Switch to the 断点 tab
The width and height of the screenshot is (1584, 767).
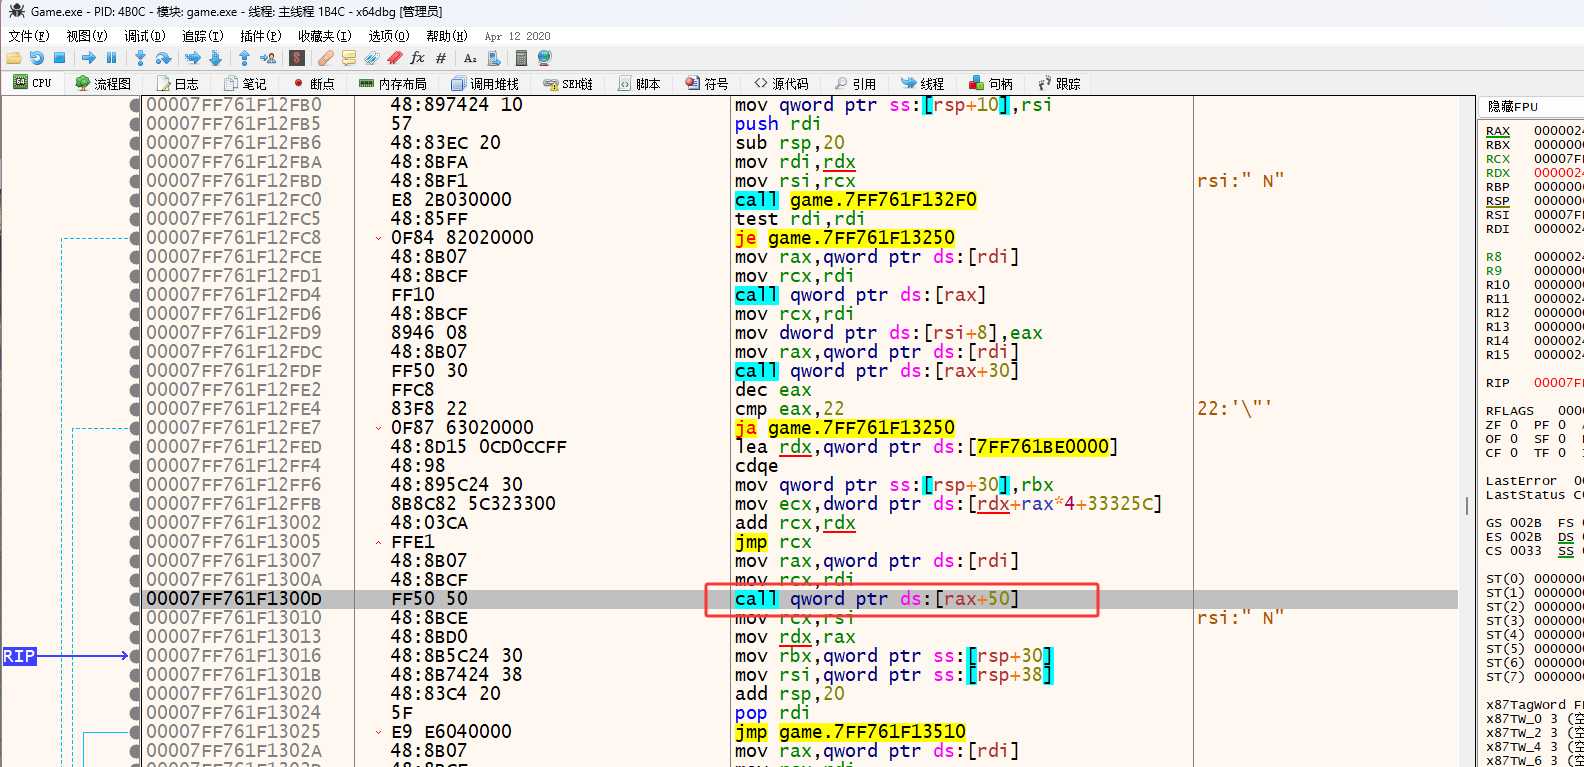pyautogui.click(x=313, y=84)
